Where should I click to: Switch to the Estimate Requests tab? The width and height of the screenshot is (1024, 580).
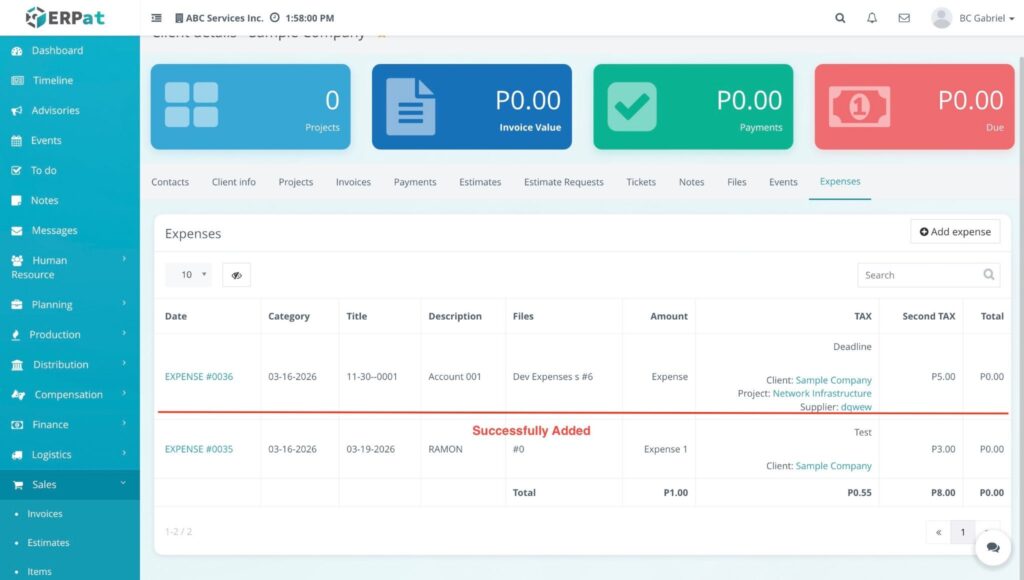pyautogui.click(x=563, y=182)
